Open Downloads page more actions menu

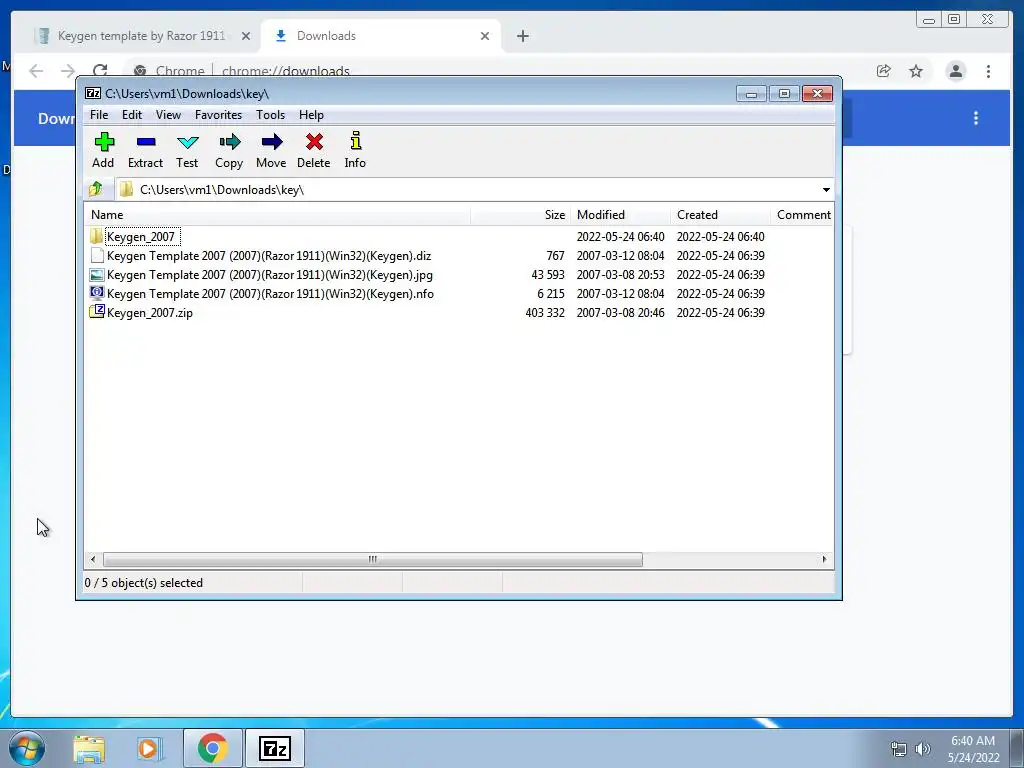click(976, 118)
